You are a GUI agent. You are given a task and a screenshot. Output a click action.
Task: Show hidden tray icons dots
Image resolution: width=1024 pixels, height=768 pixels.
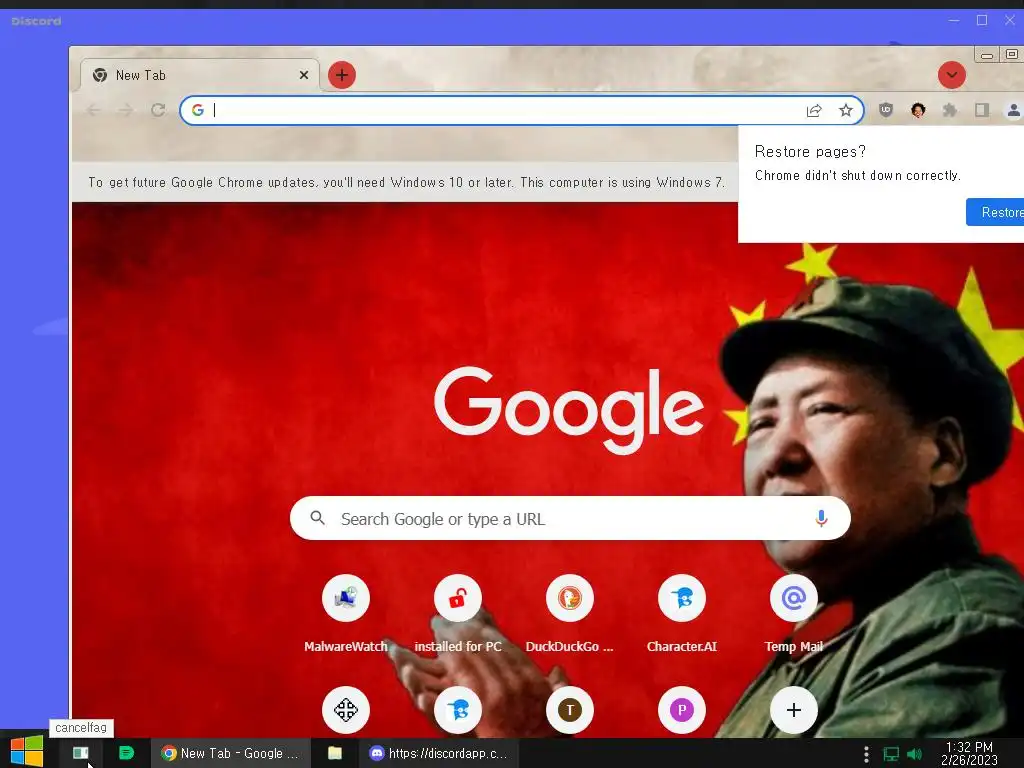[x=866, y=754]
